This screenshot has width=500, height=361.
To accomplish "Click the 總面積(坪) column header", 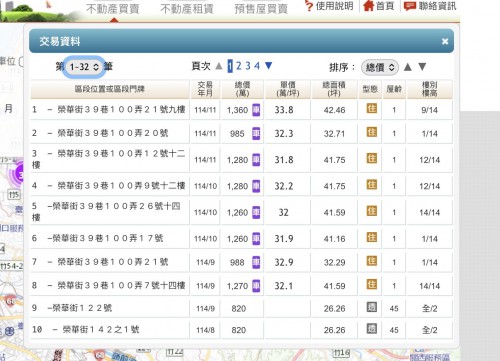I will [334, 89].
